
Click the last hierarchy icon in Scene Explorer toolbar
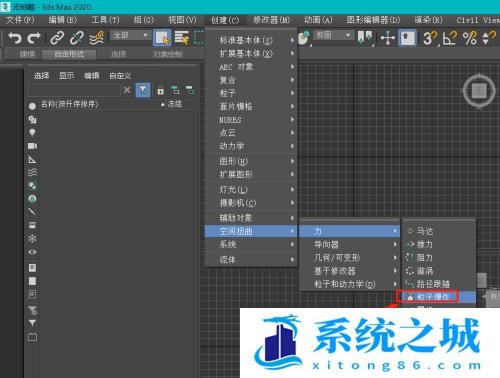(190, 90)
